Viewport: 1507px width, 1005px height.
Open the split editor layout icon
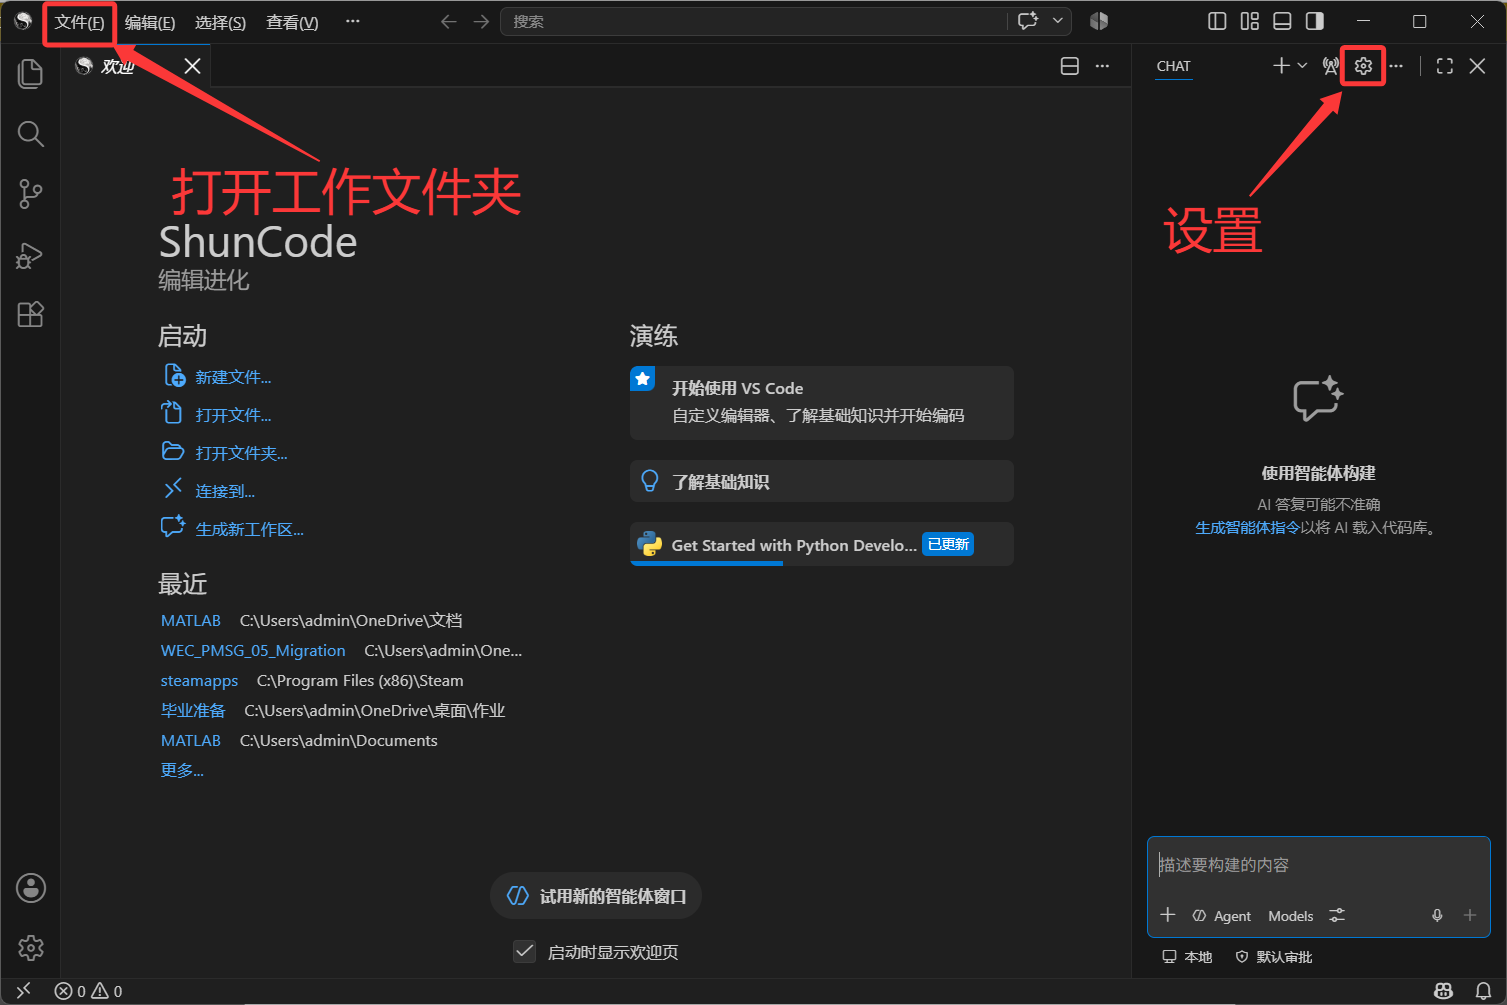(1070, 66)
